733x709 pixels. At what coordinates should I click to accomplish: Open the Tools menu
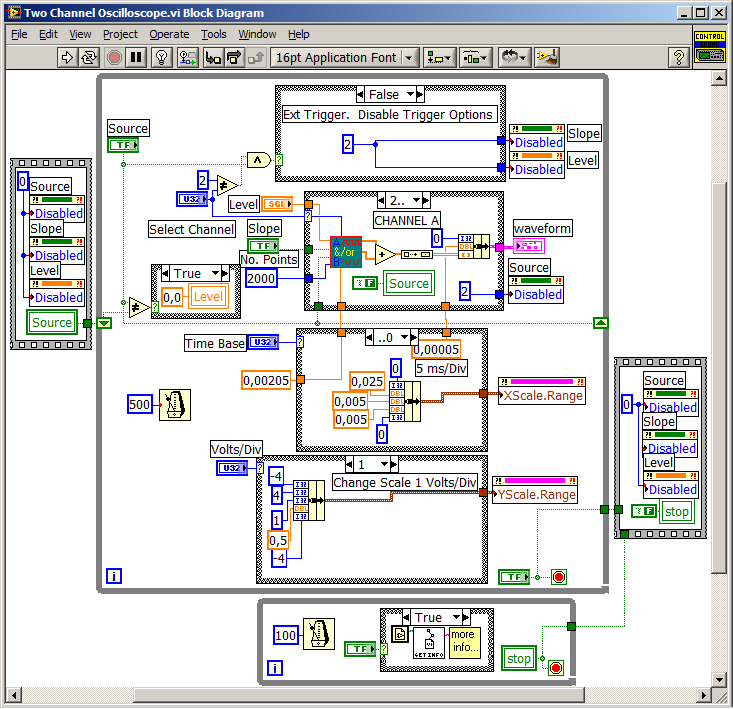tap(214, 34)
